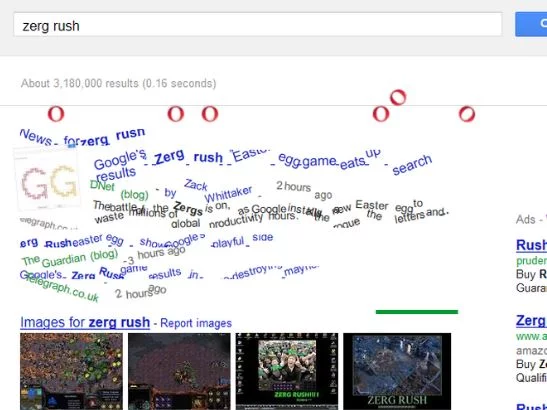Click the red O just below the raised one
The image size is (547, 410).
tap(381, 114)
